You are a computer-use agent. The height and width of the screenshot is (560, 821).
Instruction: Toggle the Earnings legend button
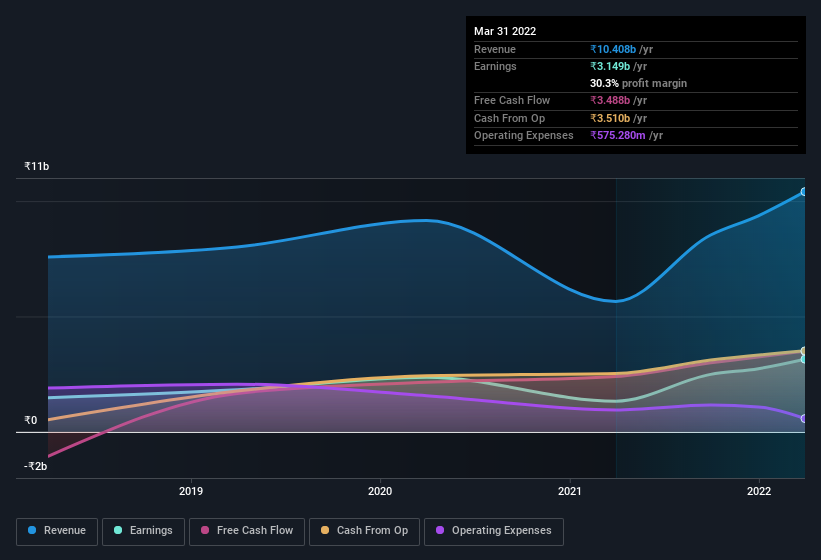pos(143,531)
